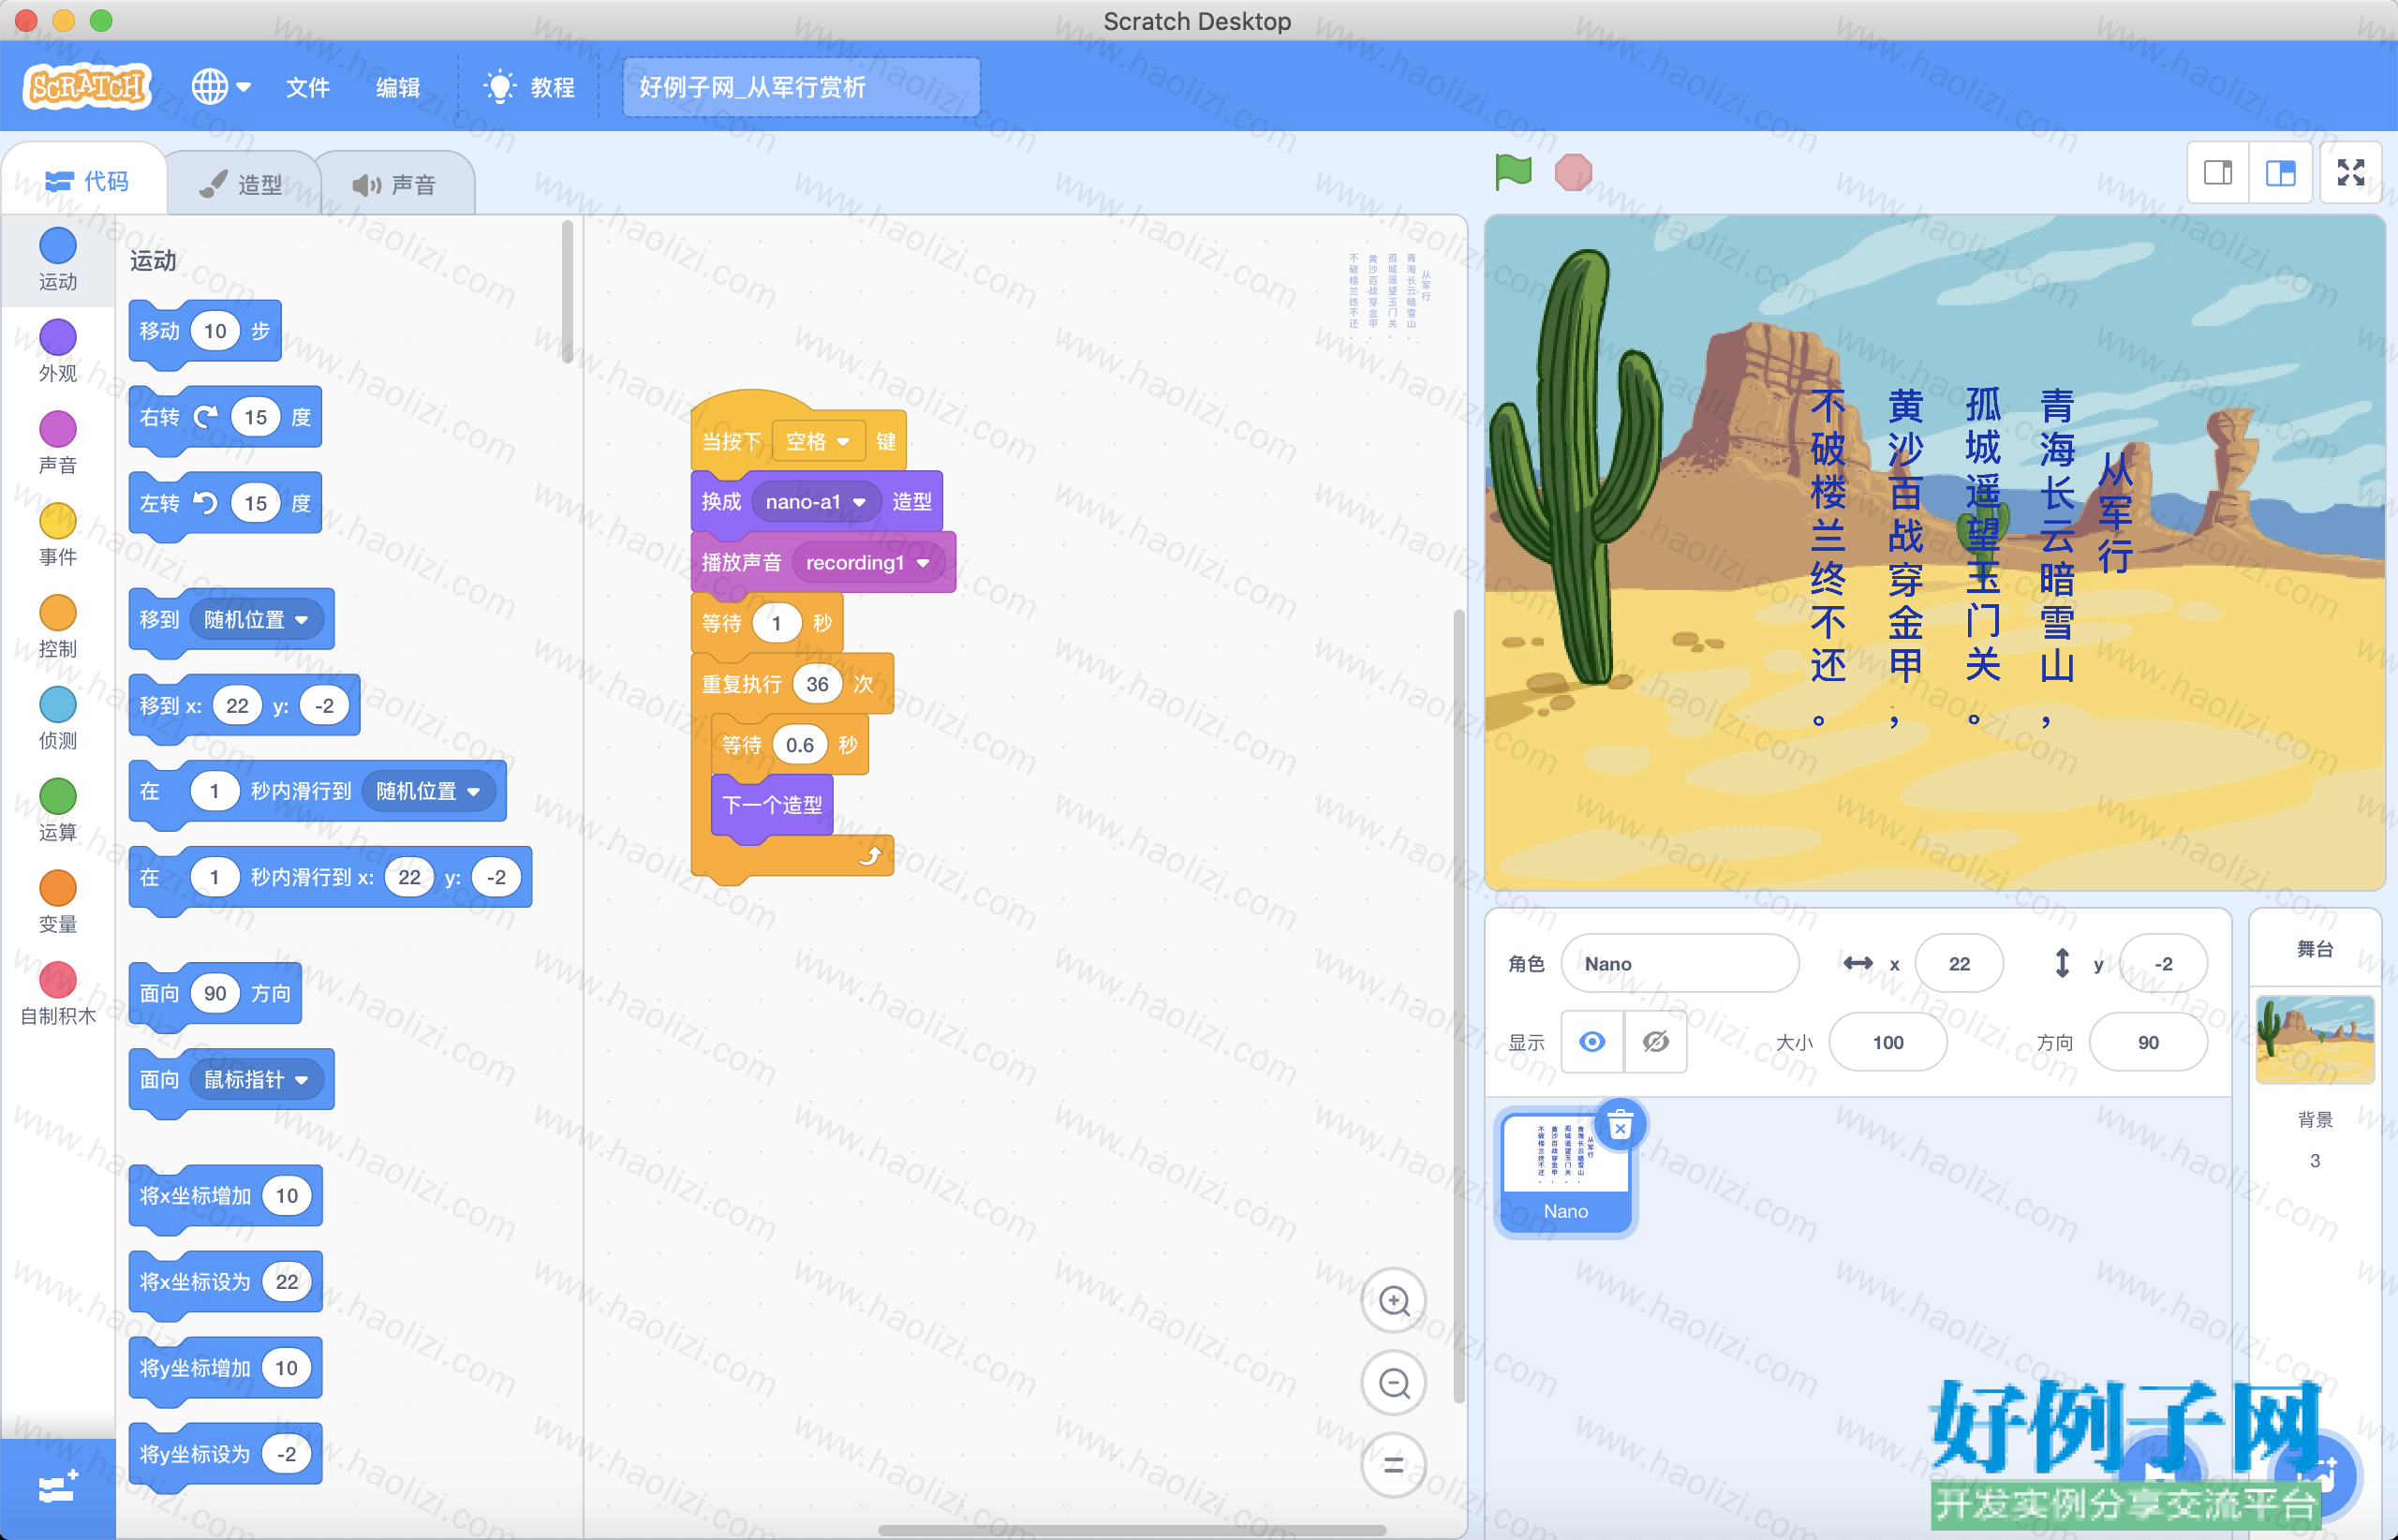Viewport: 2398px width, 1540px height.
Task: Switch to large stage layout
Action: click(2280, 173)
